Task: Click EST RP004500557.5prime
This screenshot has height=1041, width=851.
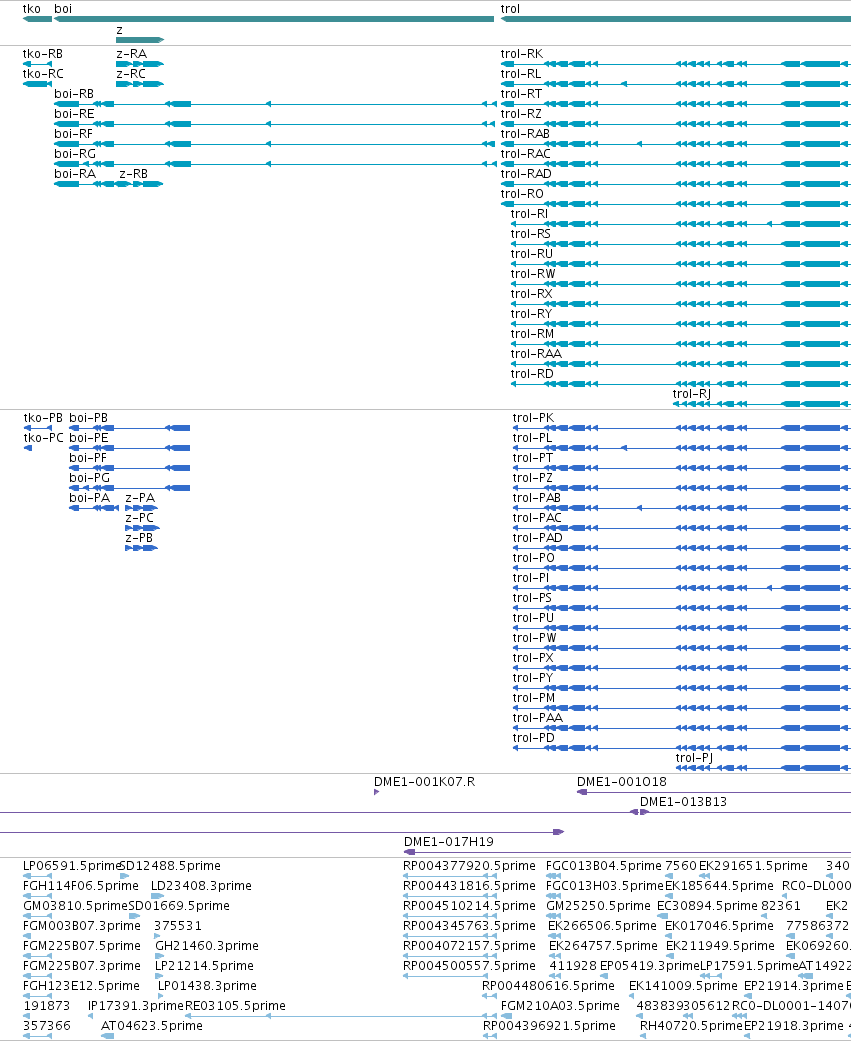Action: (x=469, y=965)
